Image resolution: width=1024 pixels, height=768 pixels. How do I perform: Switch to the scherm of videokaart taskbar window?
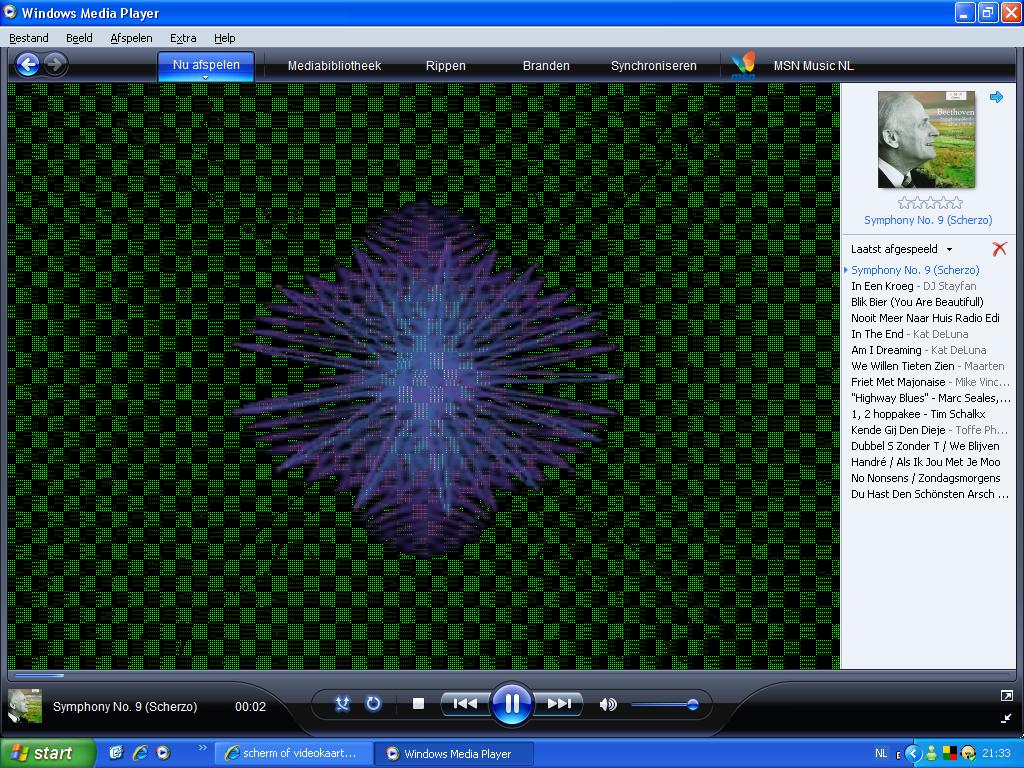295,753
